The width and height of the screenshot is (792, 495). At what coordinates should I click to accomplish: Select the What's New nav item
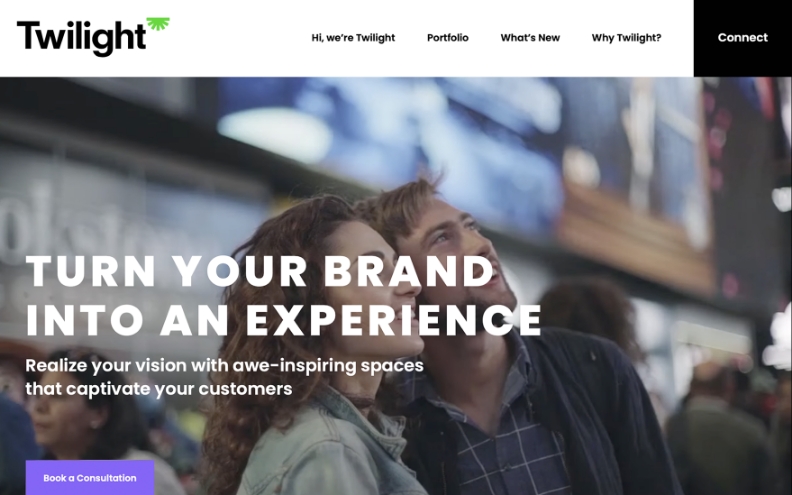tap(530, 38)
